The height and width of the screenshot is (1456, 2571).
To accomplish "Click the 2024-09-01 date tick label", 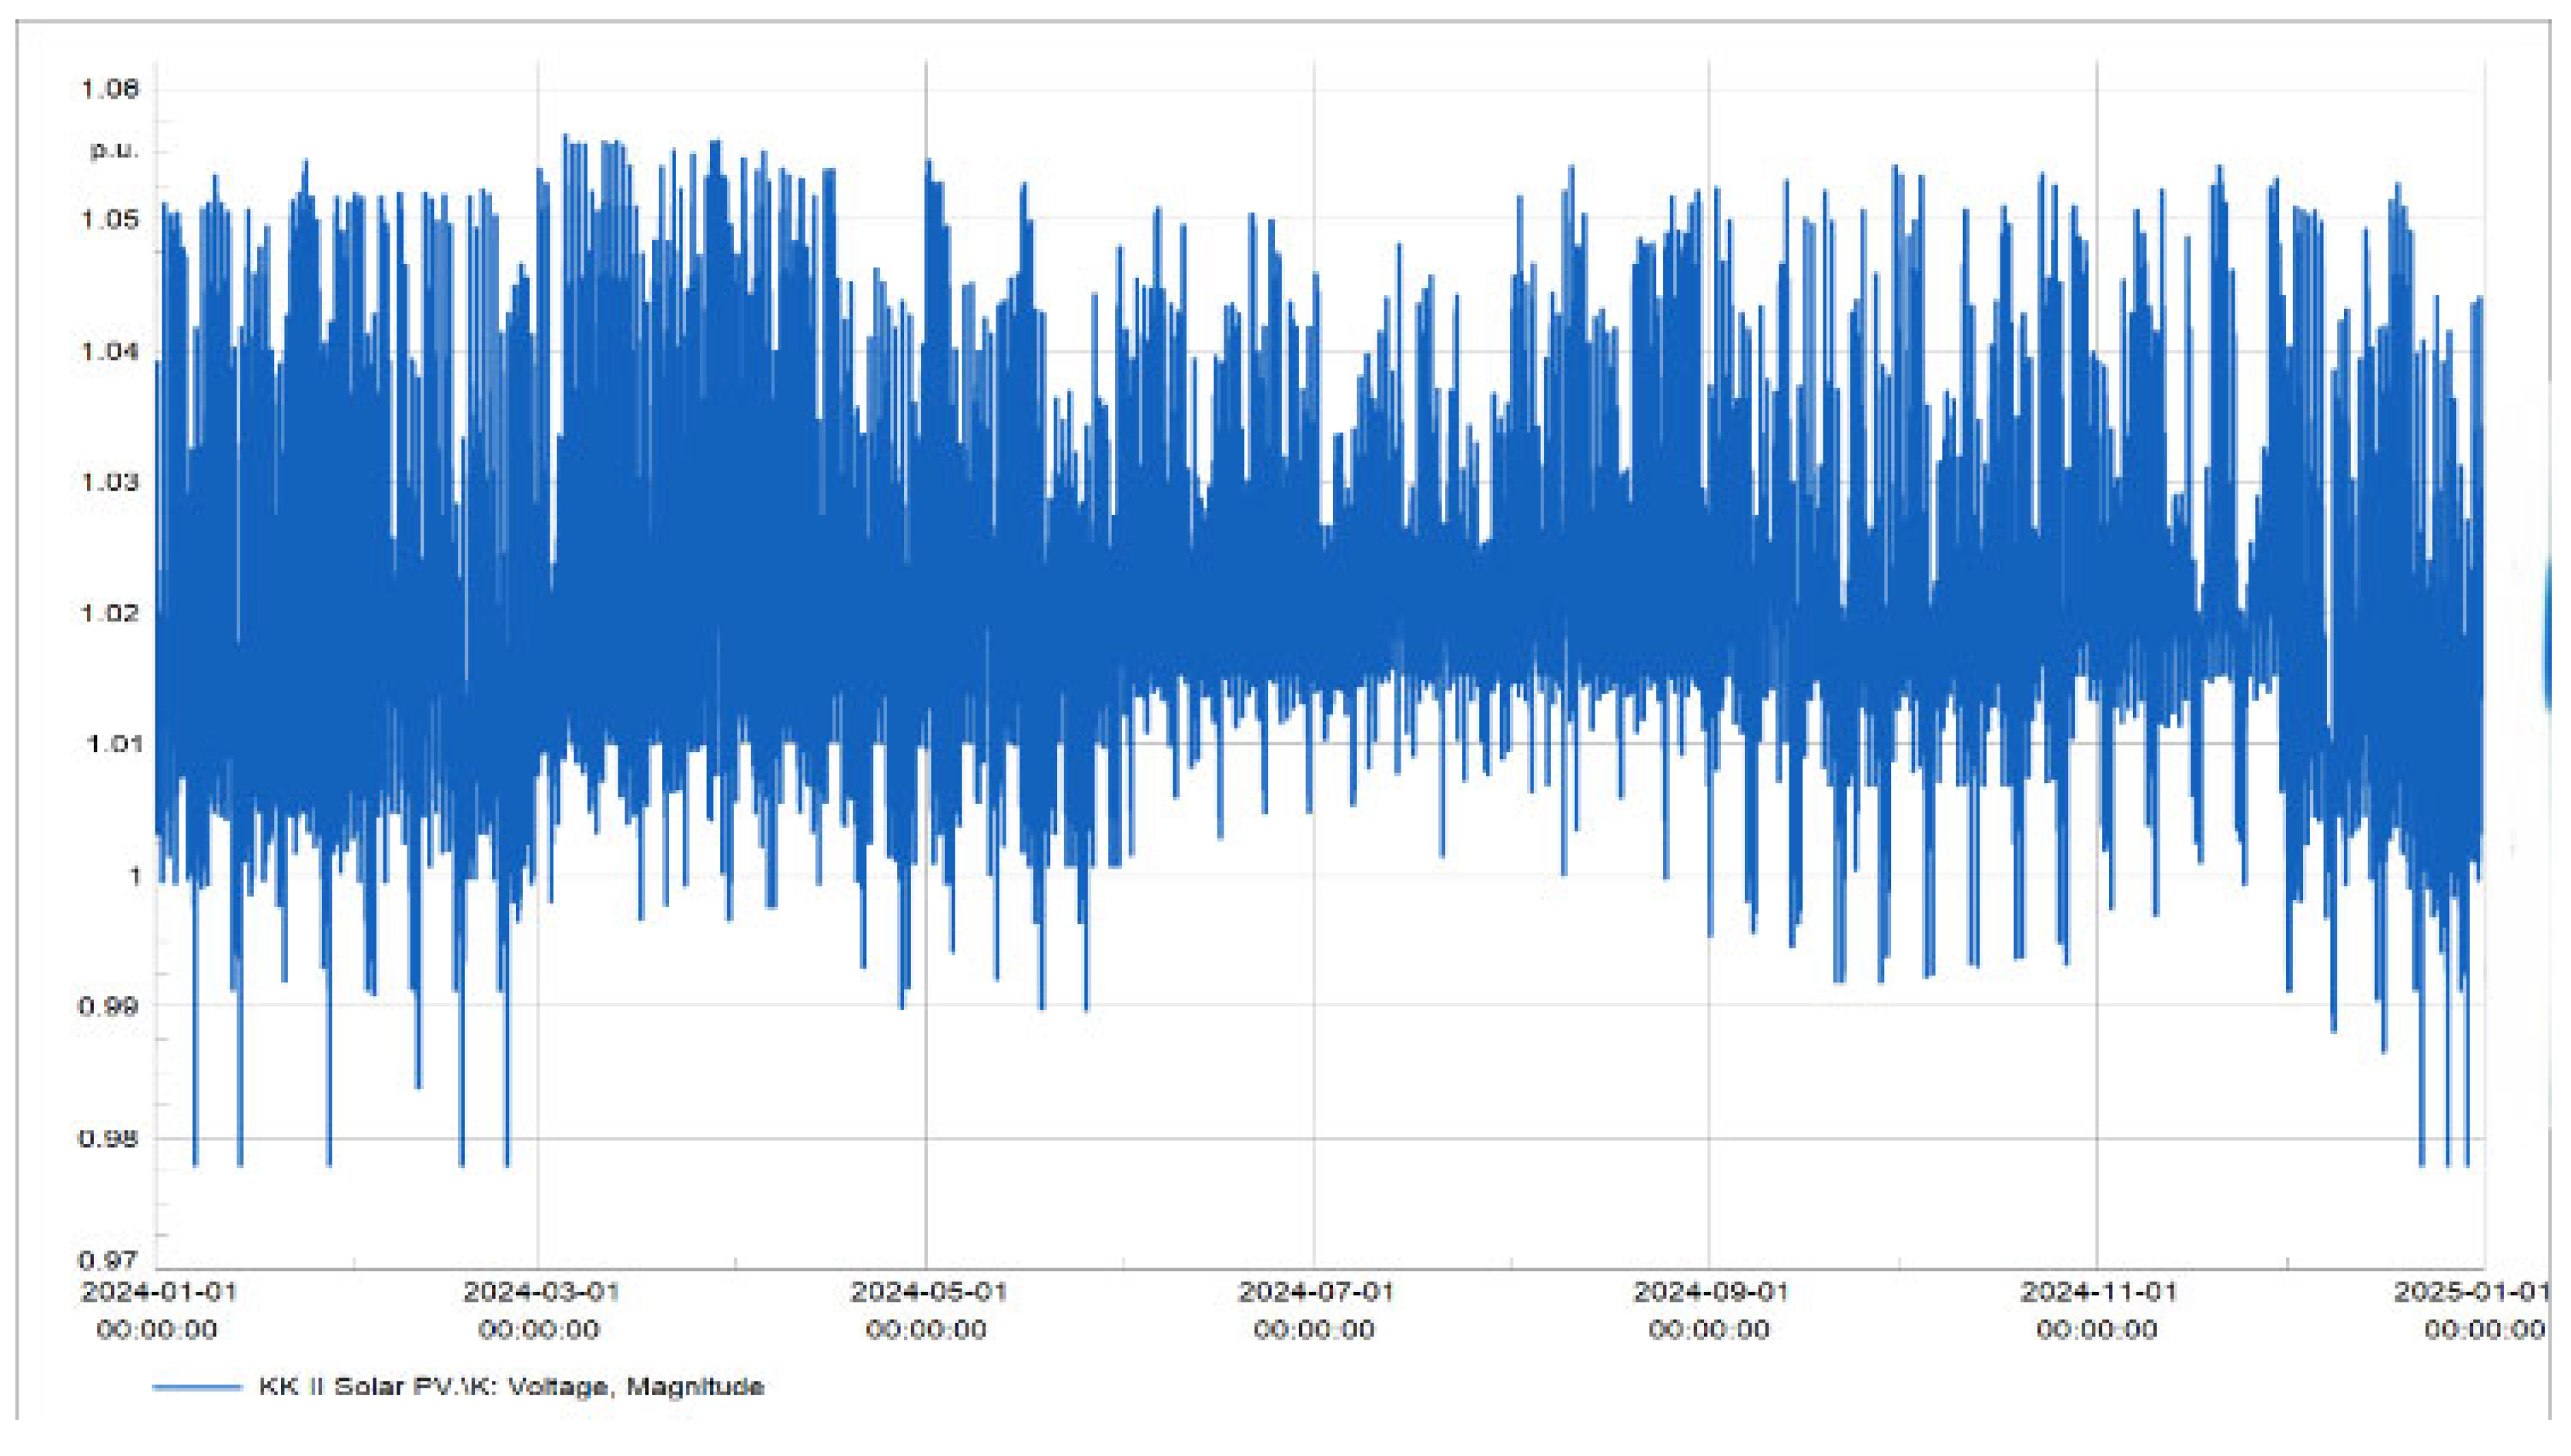I will 1709,1292.
